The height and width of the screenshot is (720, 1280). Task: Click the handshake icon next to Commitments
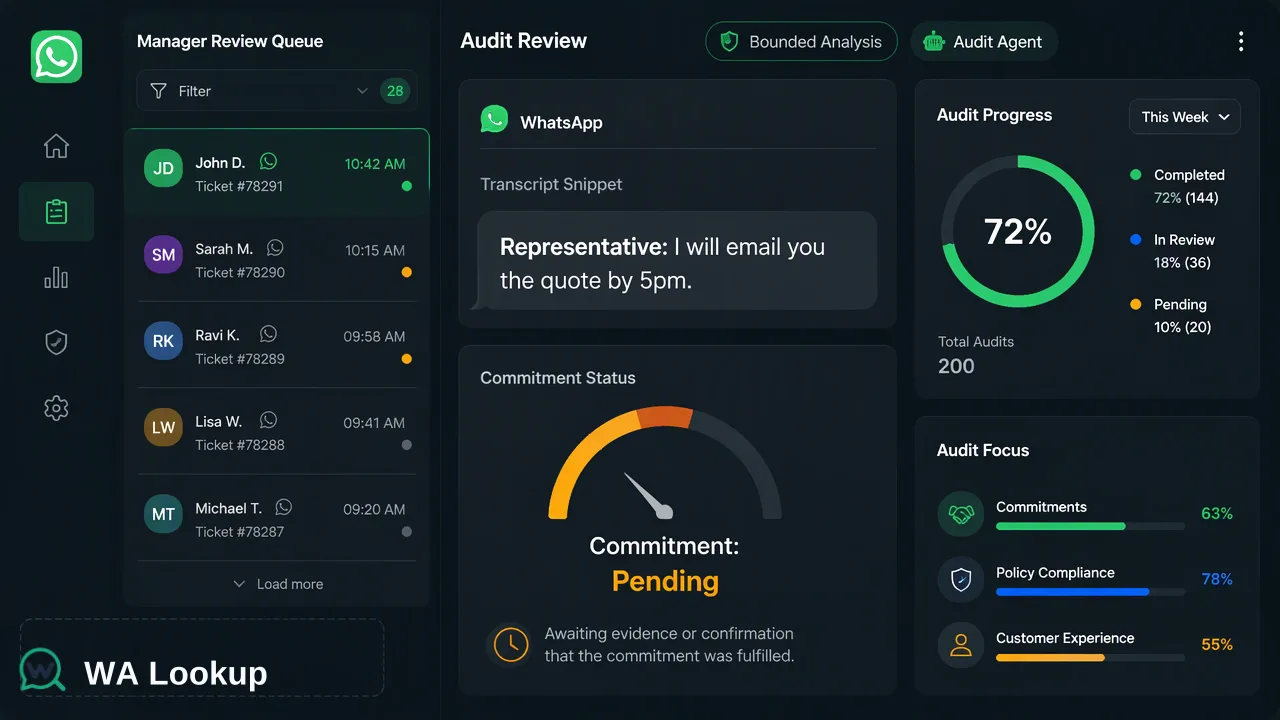(x=961, y=514)
